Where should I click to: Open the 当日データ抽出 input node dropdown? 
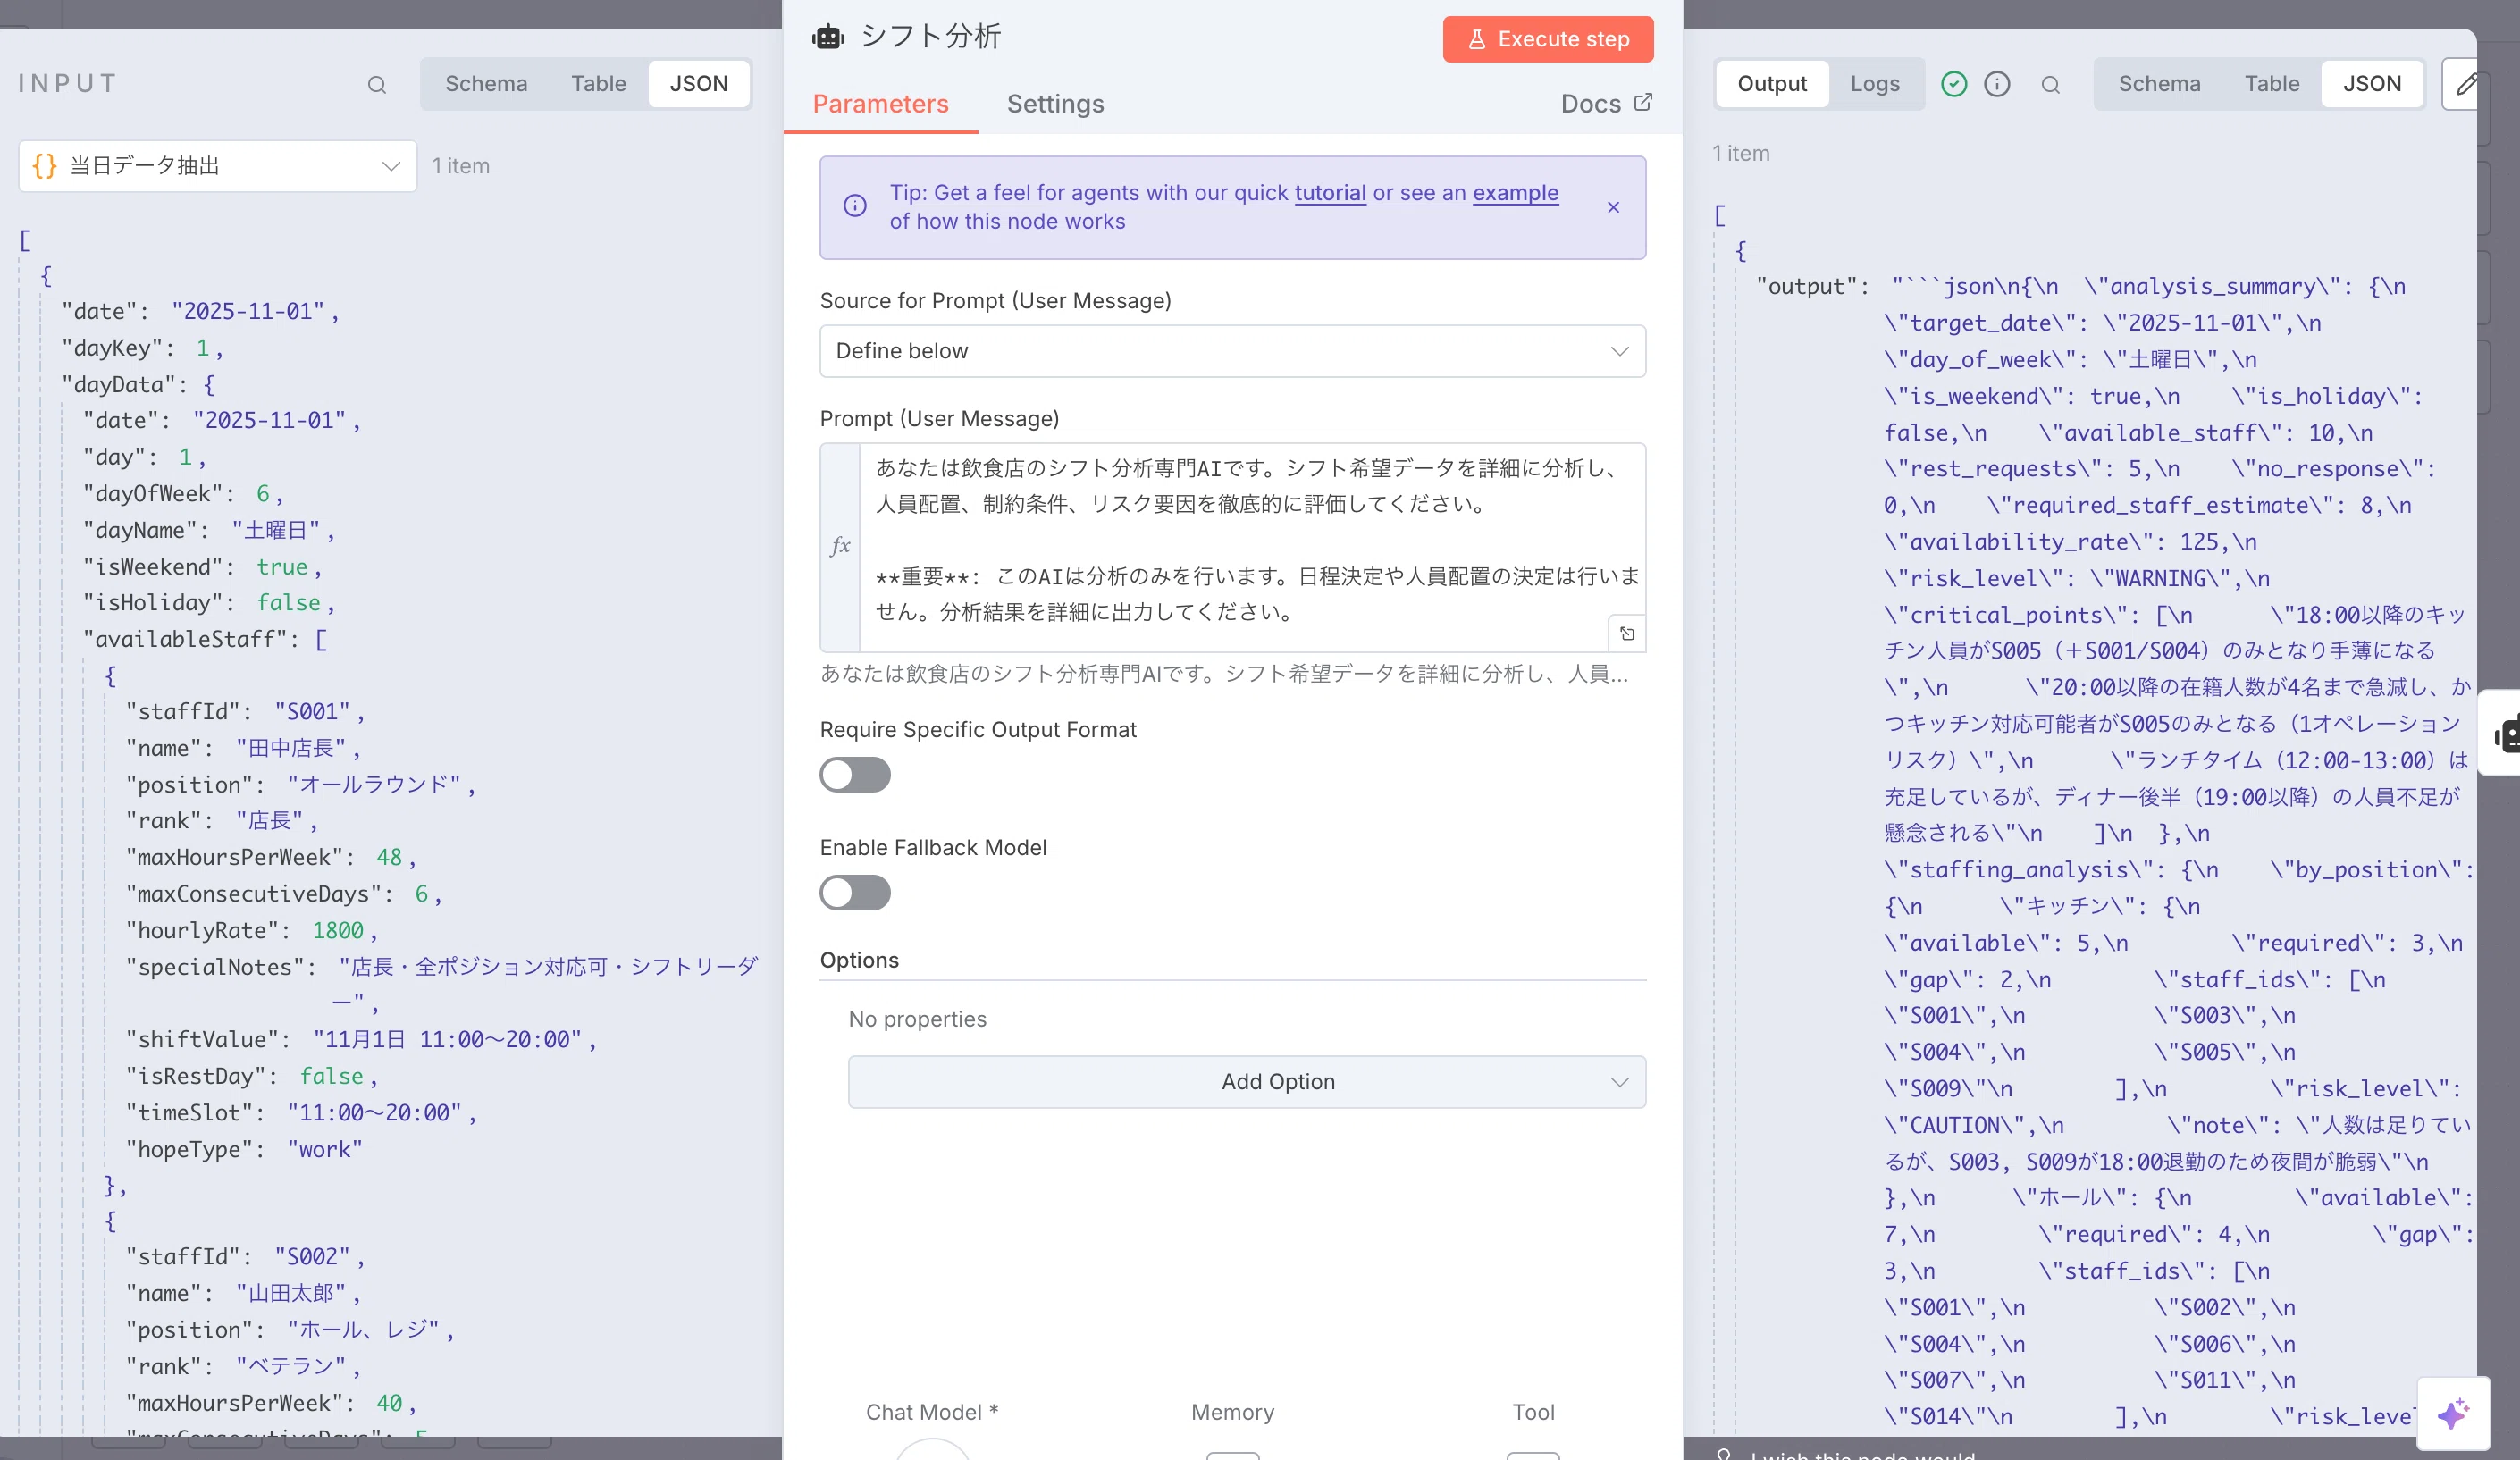click(217, 166)
